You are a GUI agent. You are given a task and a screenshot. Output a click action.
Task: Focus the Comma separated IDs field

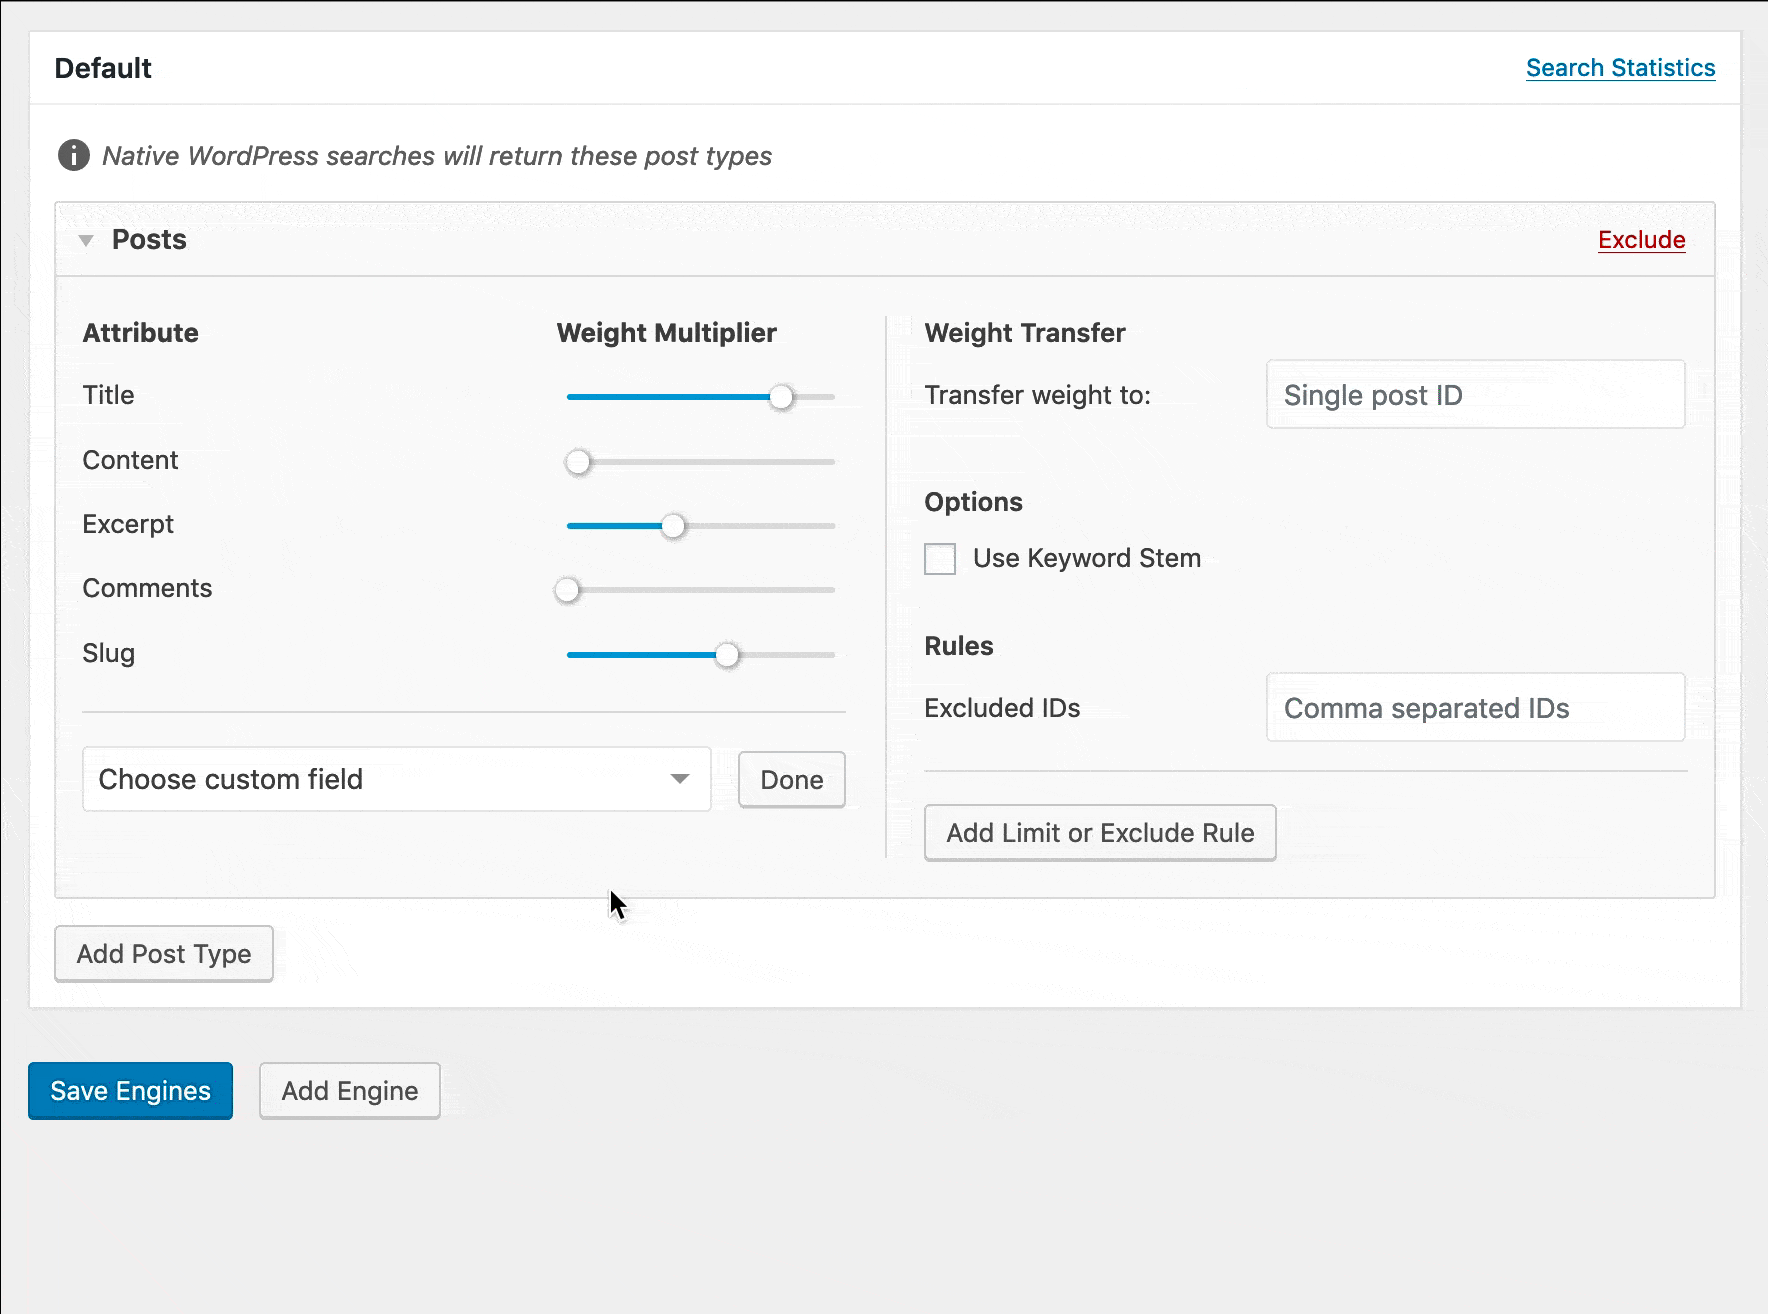(x=1475, y=708)
